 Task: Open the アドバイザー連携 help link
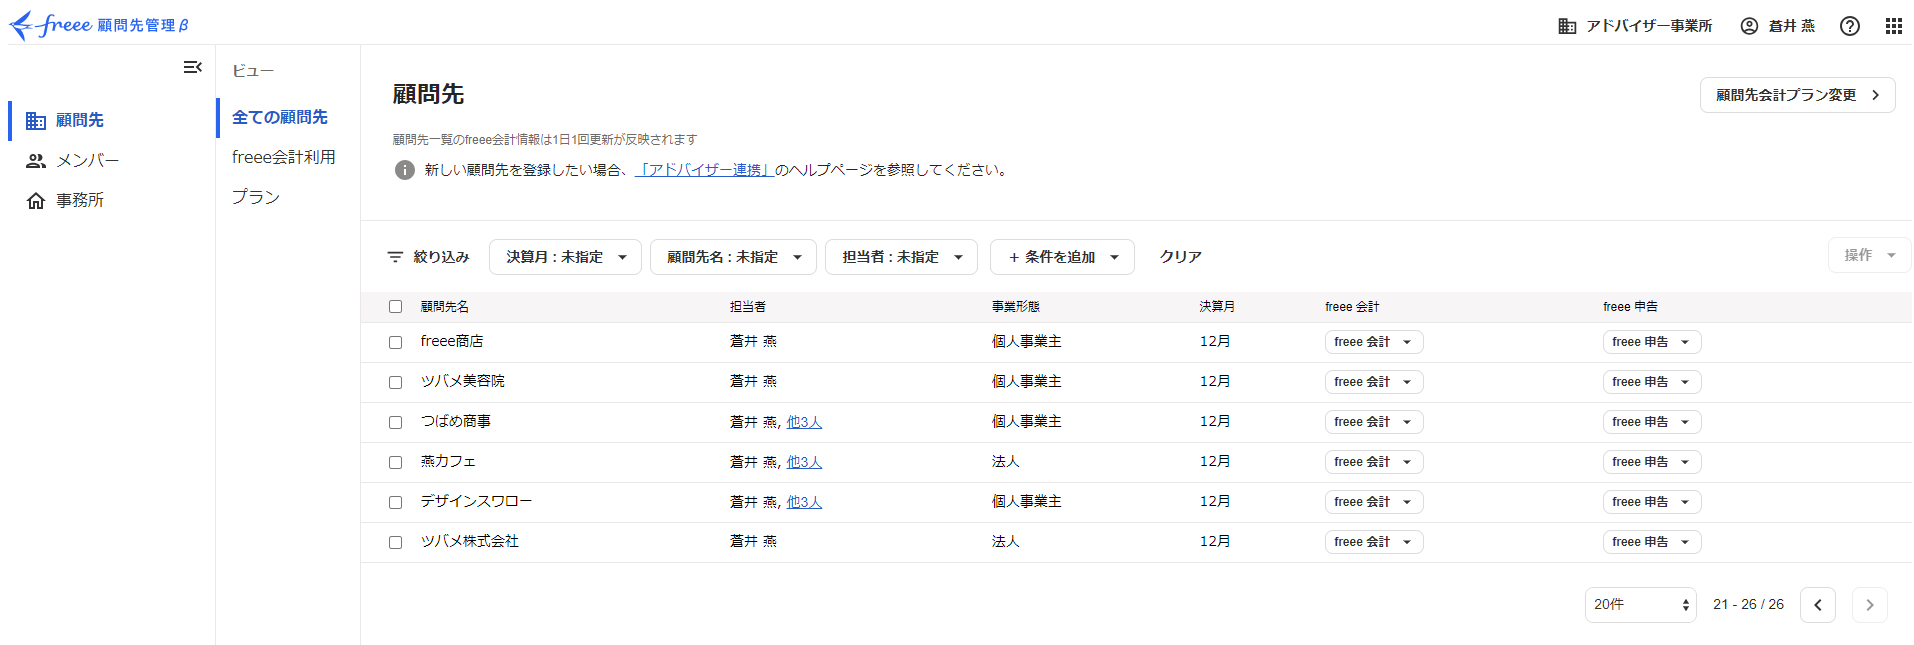pyautogui.click(x=705, y=170)
